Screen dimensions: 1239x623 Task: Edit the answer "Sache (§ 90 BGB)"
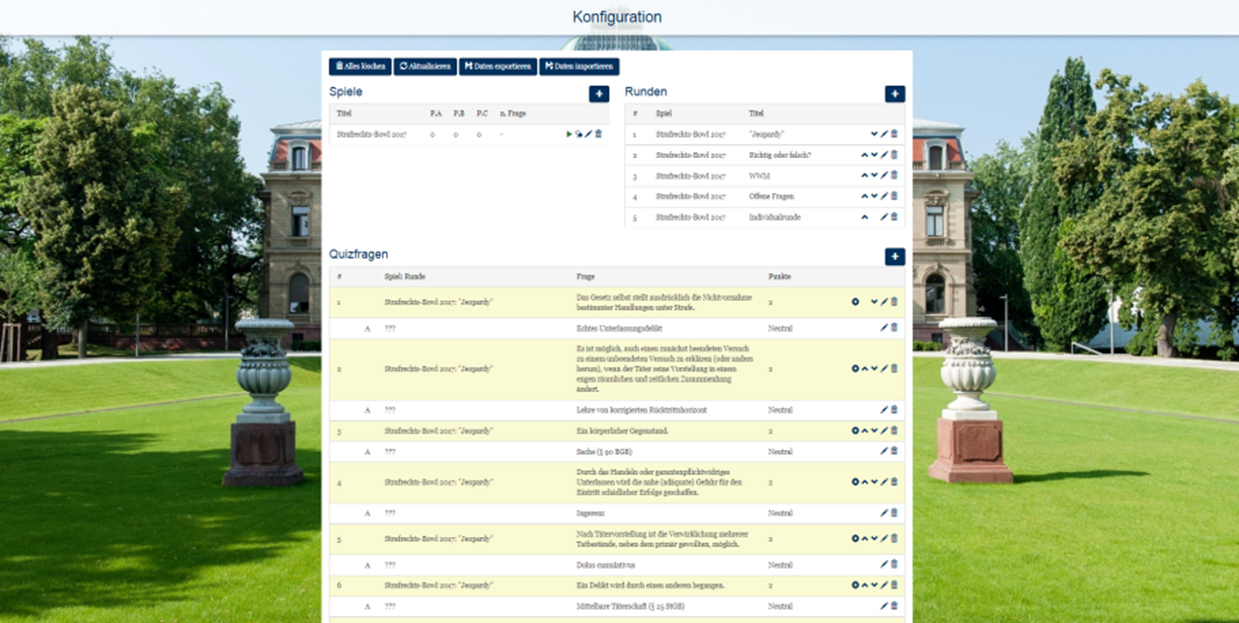tap(884, 451)
